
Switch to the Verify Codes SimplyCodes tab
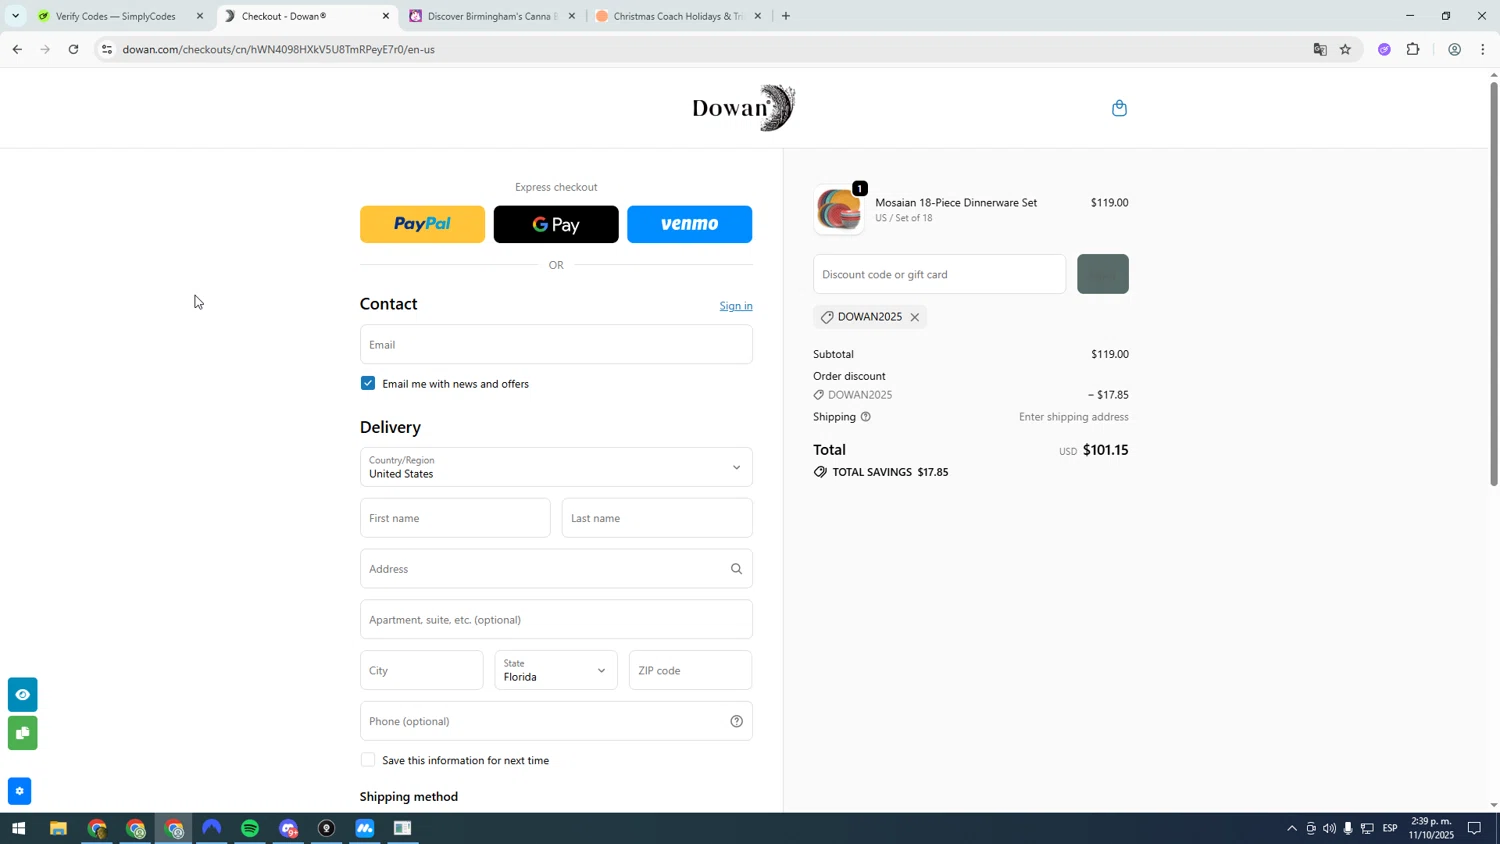click(115, 16)
